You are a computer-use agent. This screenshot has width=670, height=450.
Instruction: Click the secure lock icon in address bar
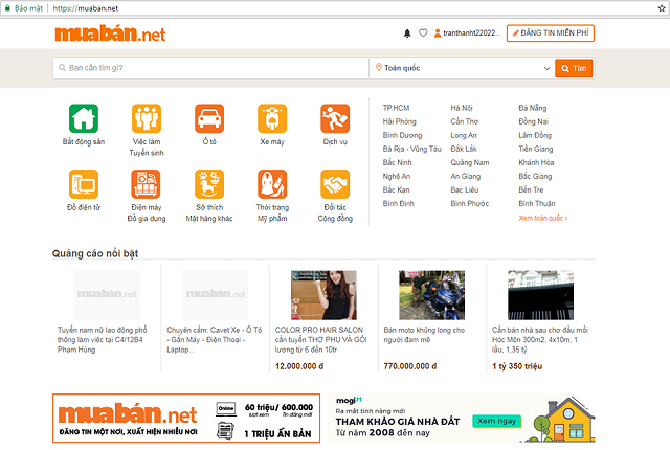(7, 8)
